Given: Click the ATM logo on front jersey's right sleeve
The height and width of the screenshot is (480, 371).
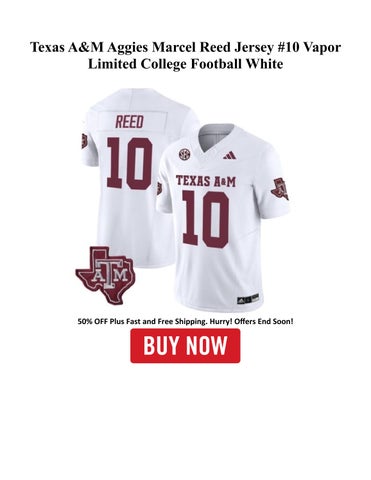Looking at the screenshot, I should 280,189.
